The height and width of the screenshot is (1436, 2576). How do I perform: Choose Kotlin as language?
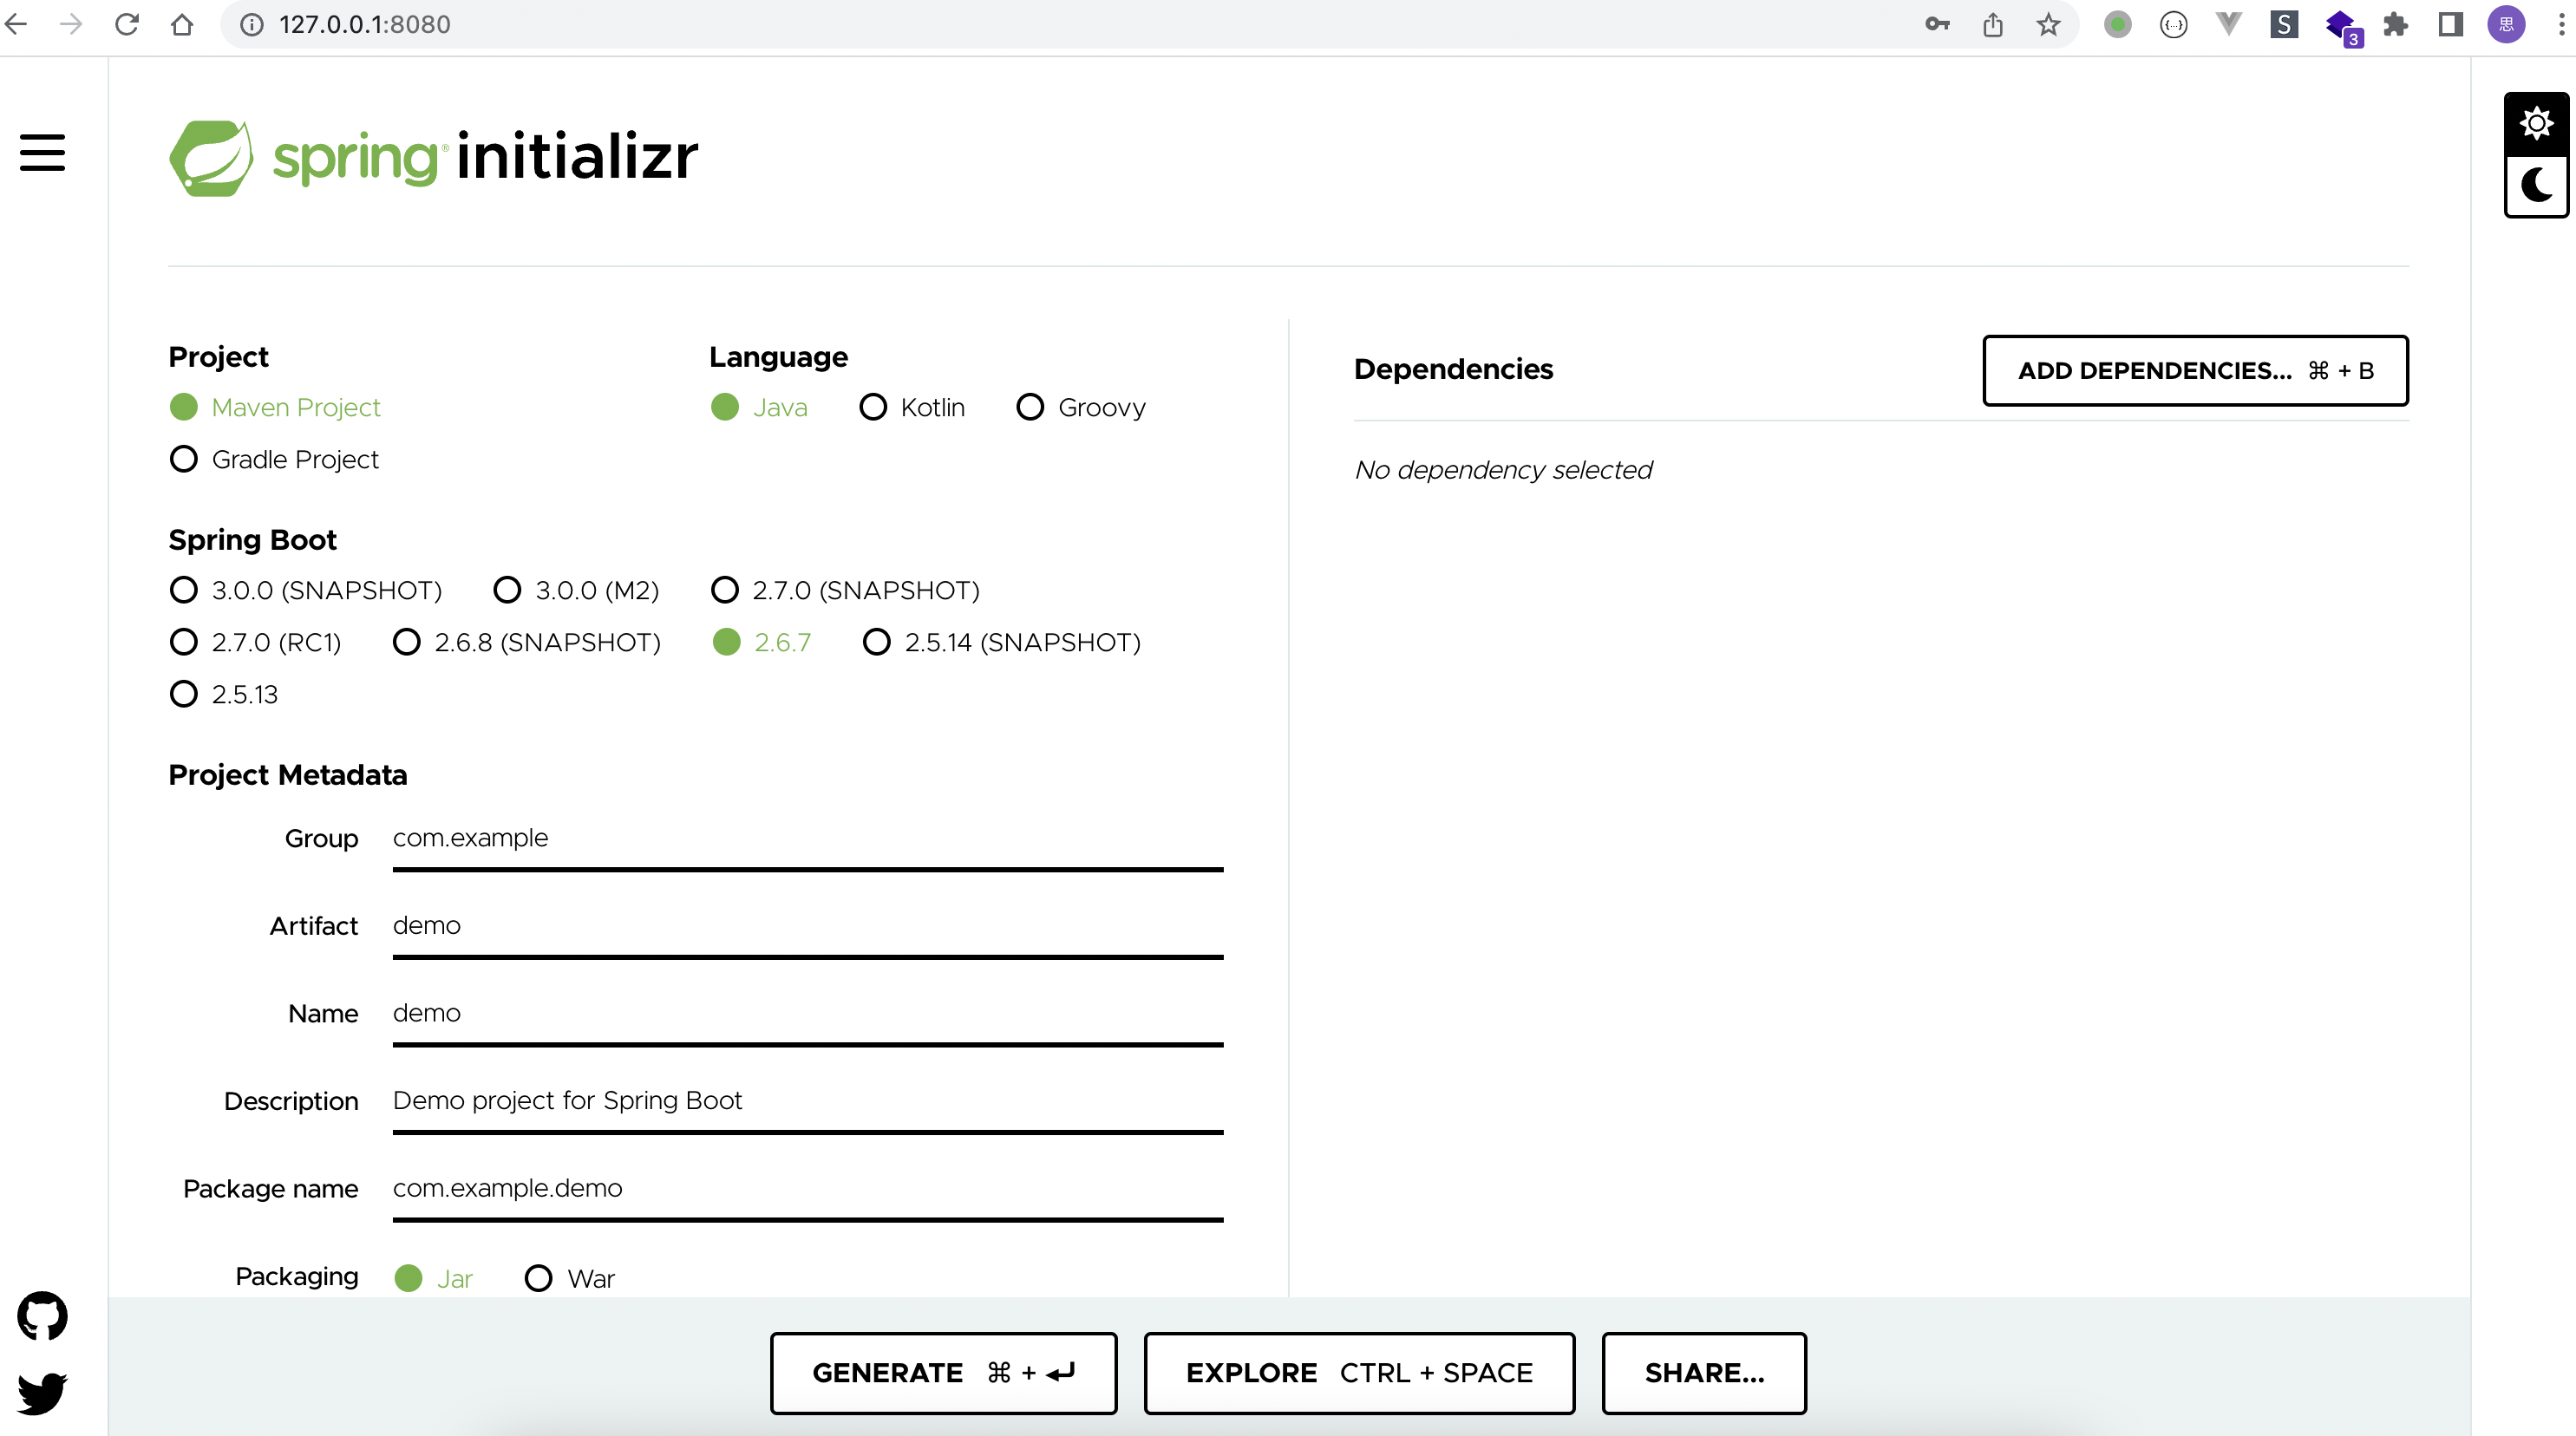(x=912, y=407)
